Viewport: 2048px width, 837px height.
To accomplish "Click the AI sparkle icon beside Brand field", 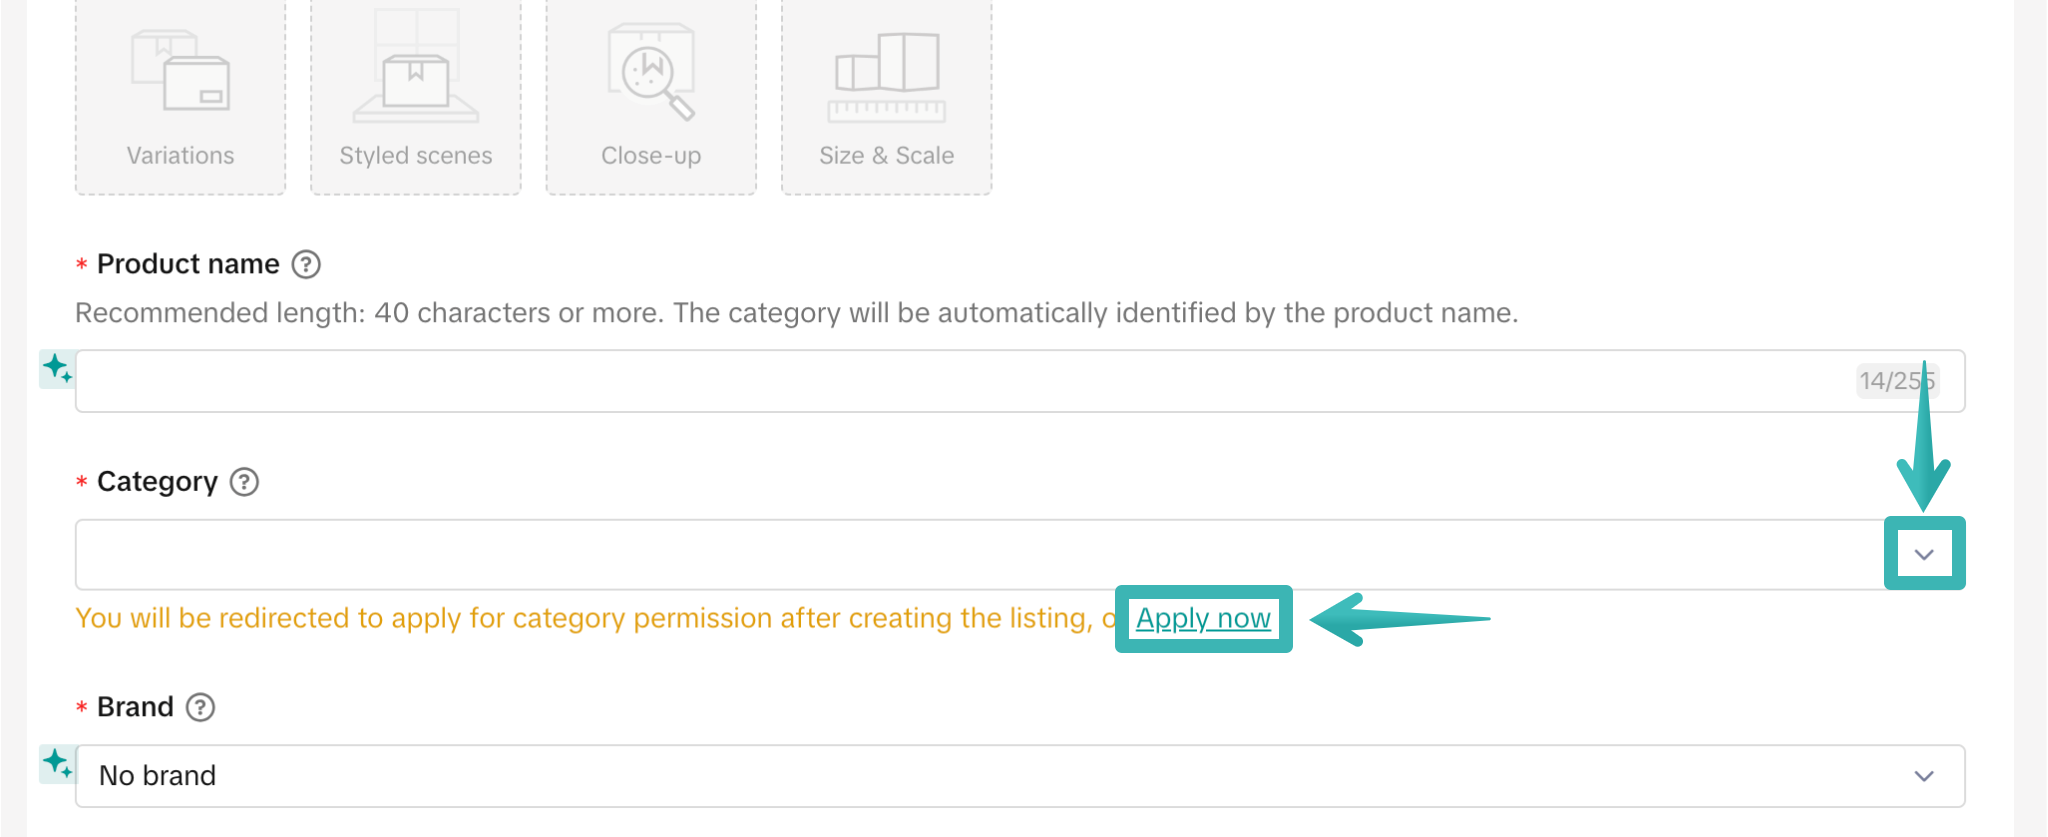I will (x=56, y=765).
